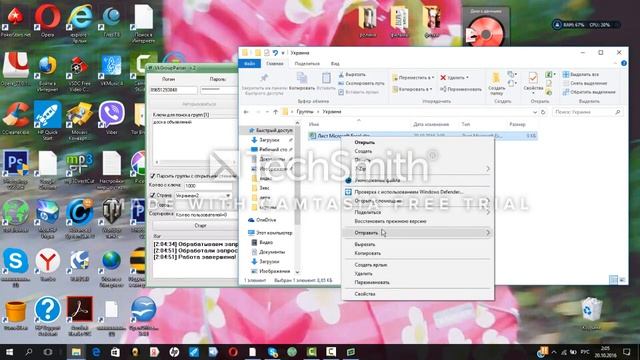
Task: Toggle the City checkbox below Country in VkGroupParser
Action: pyautogui.click(x=153, y=204)
